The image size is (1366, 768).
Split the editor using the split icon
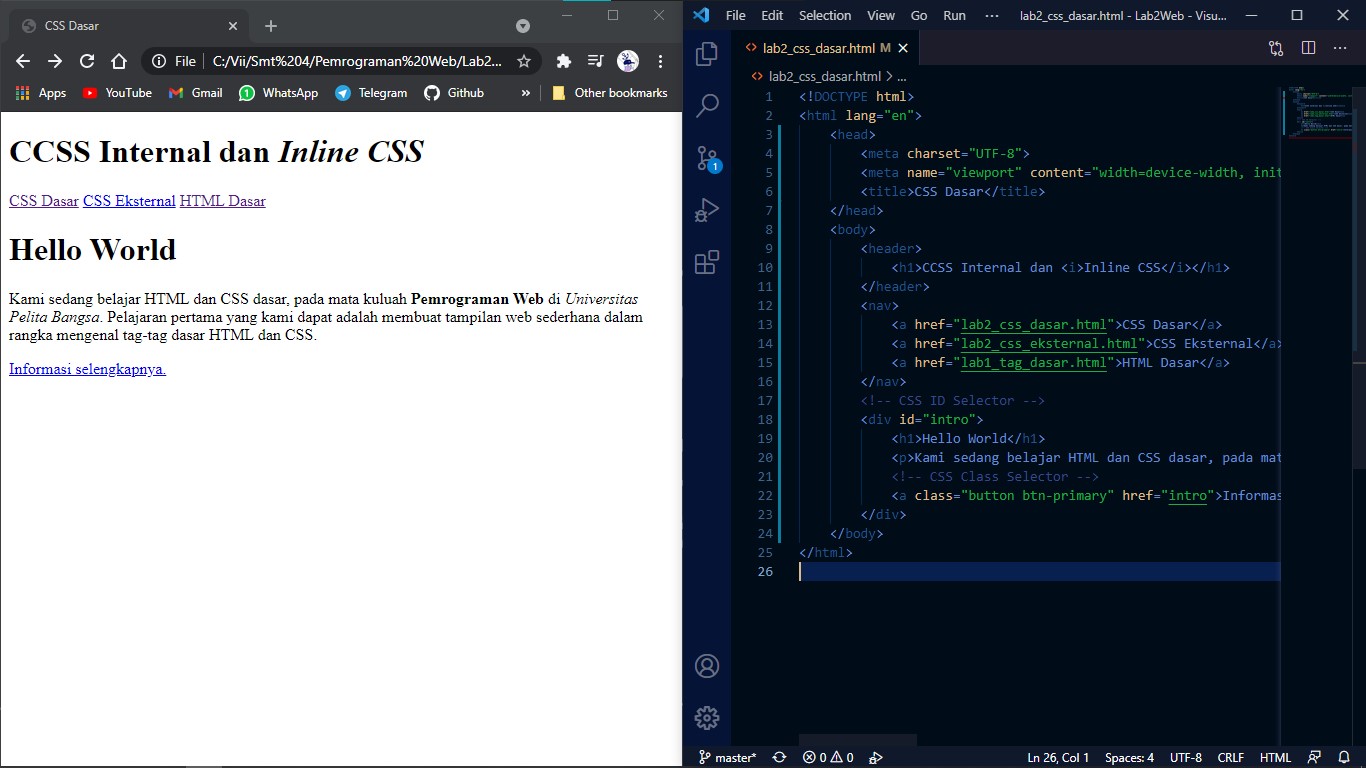tap(1310, 47)
